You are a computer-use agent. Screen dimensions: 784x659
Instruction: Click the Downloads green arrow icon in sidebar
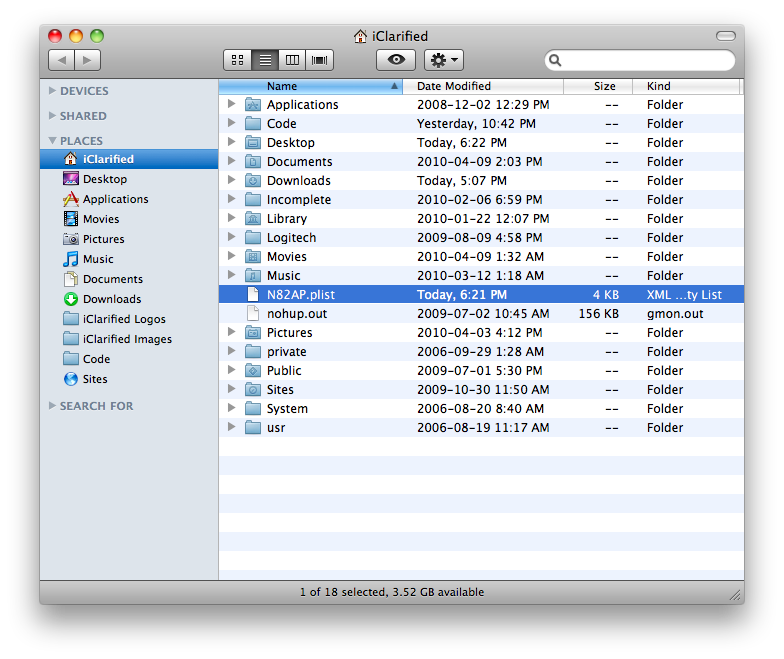click(x=71, y=299)
